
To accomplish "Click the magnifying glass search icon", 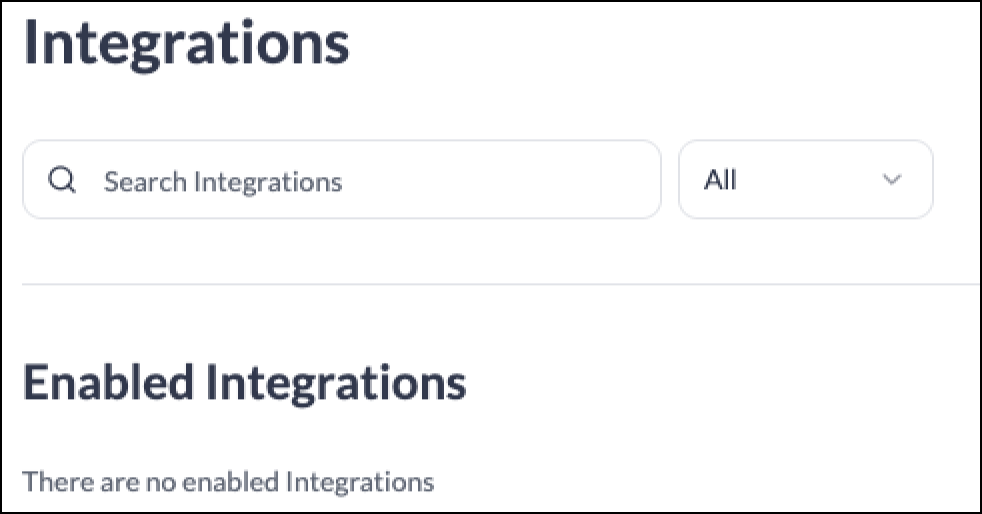I will 62,180.
